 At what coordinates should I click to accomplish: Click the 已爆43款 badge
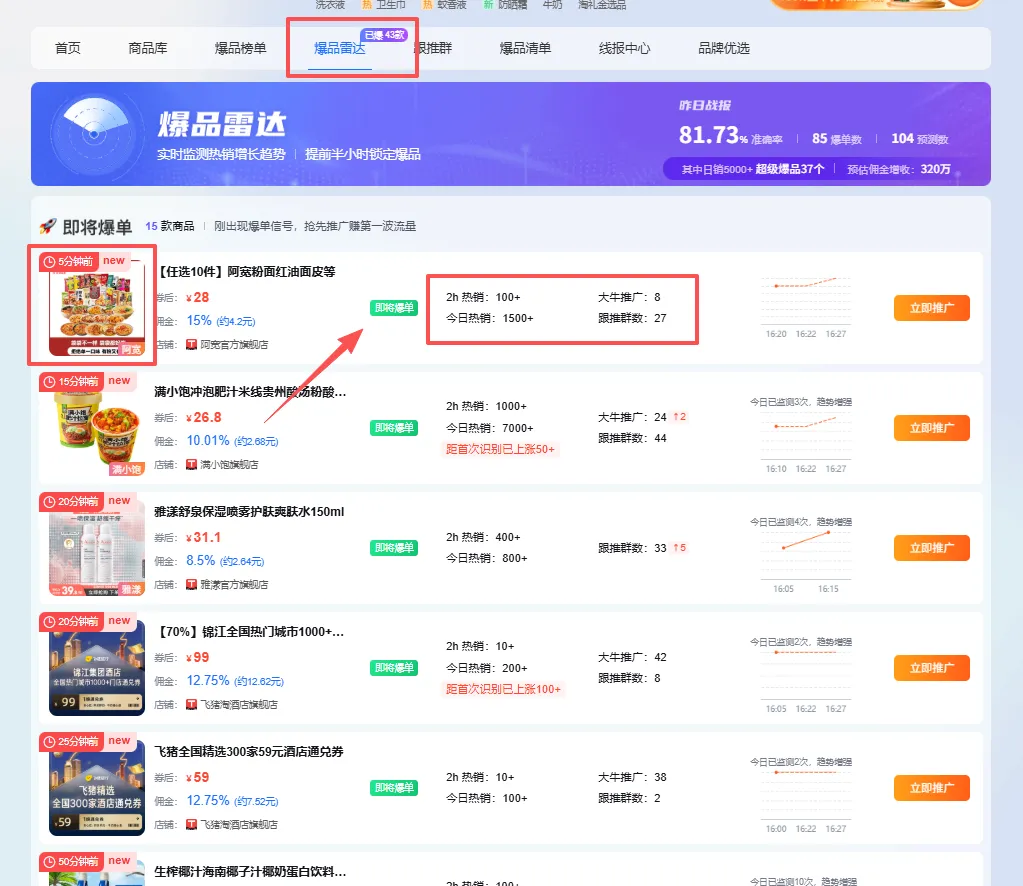pyautogui.click(x=384, y=35)
